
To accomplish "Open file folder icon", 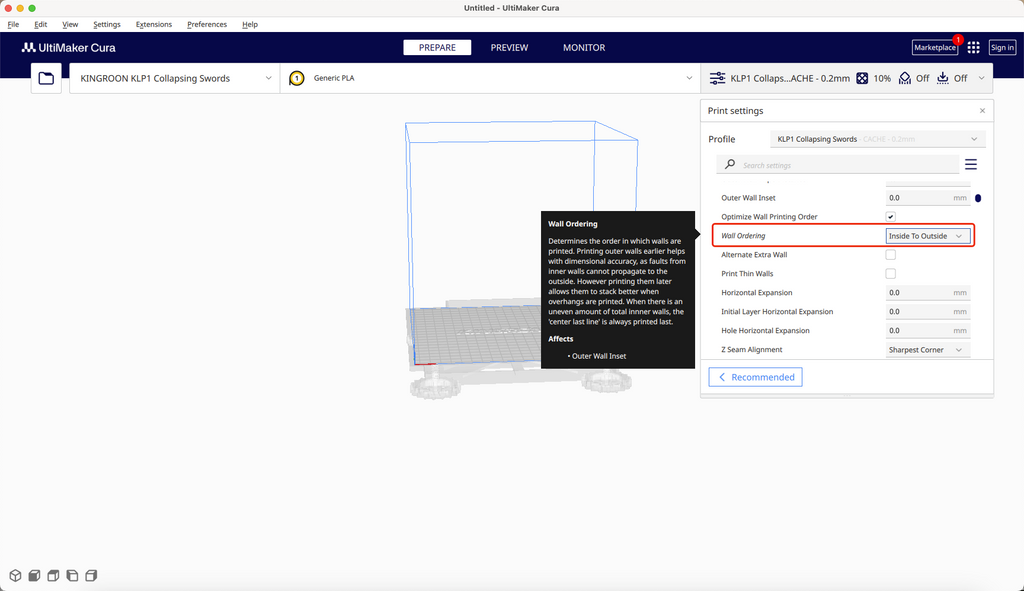I will tap(46, 78).
